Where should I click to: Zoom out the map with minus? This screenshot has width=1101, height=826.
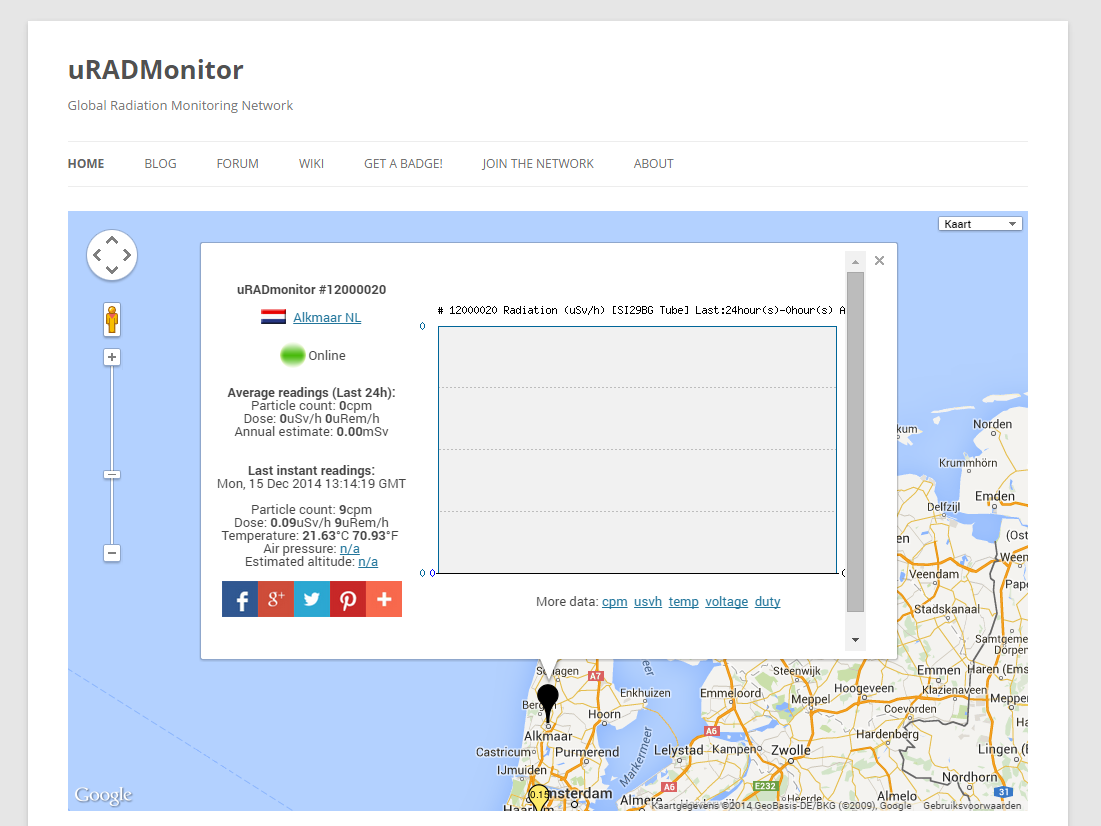click(112, 553)
